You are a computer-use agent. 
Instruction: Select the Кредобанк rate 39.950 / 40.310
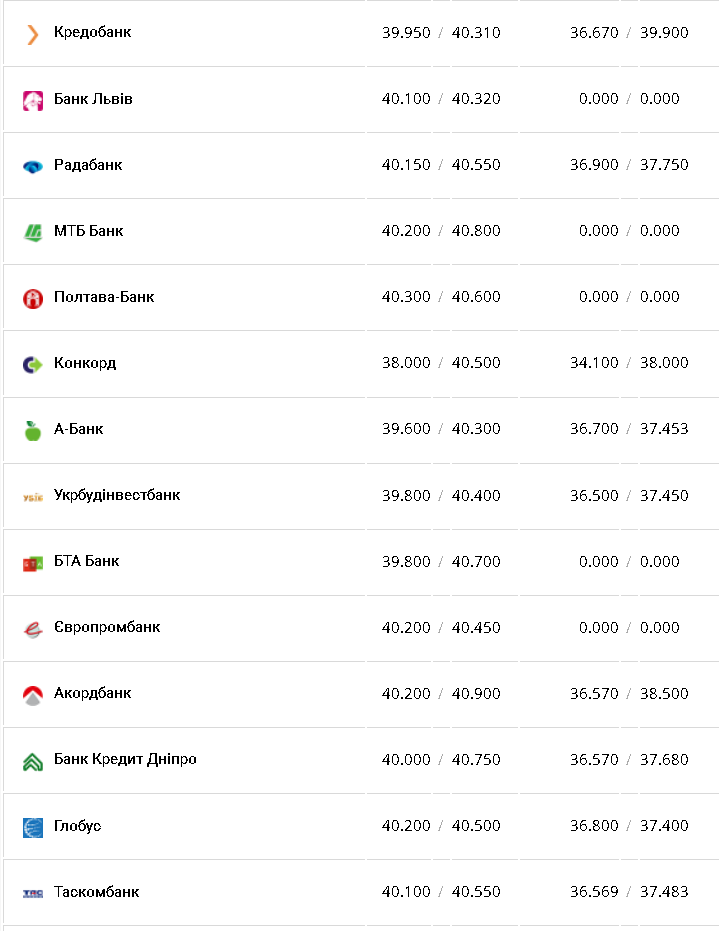tap(441, 33)
